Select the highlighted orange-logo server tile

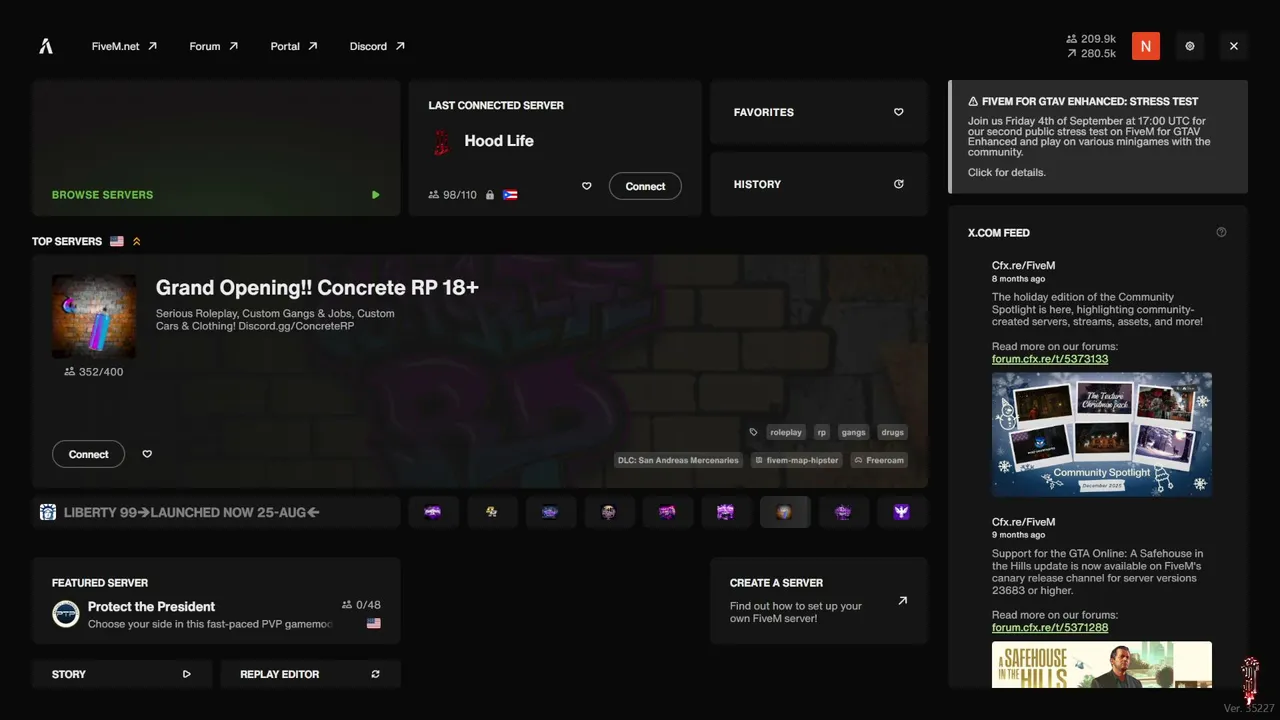pos(784,512)
